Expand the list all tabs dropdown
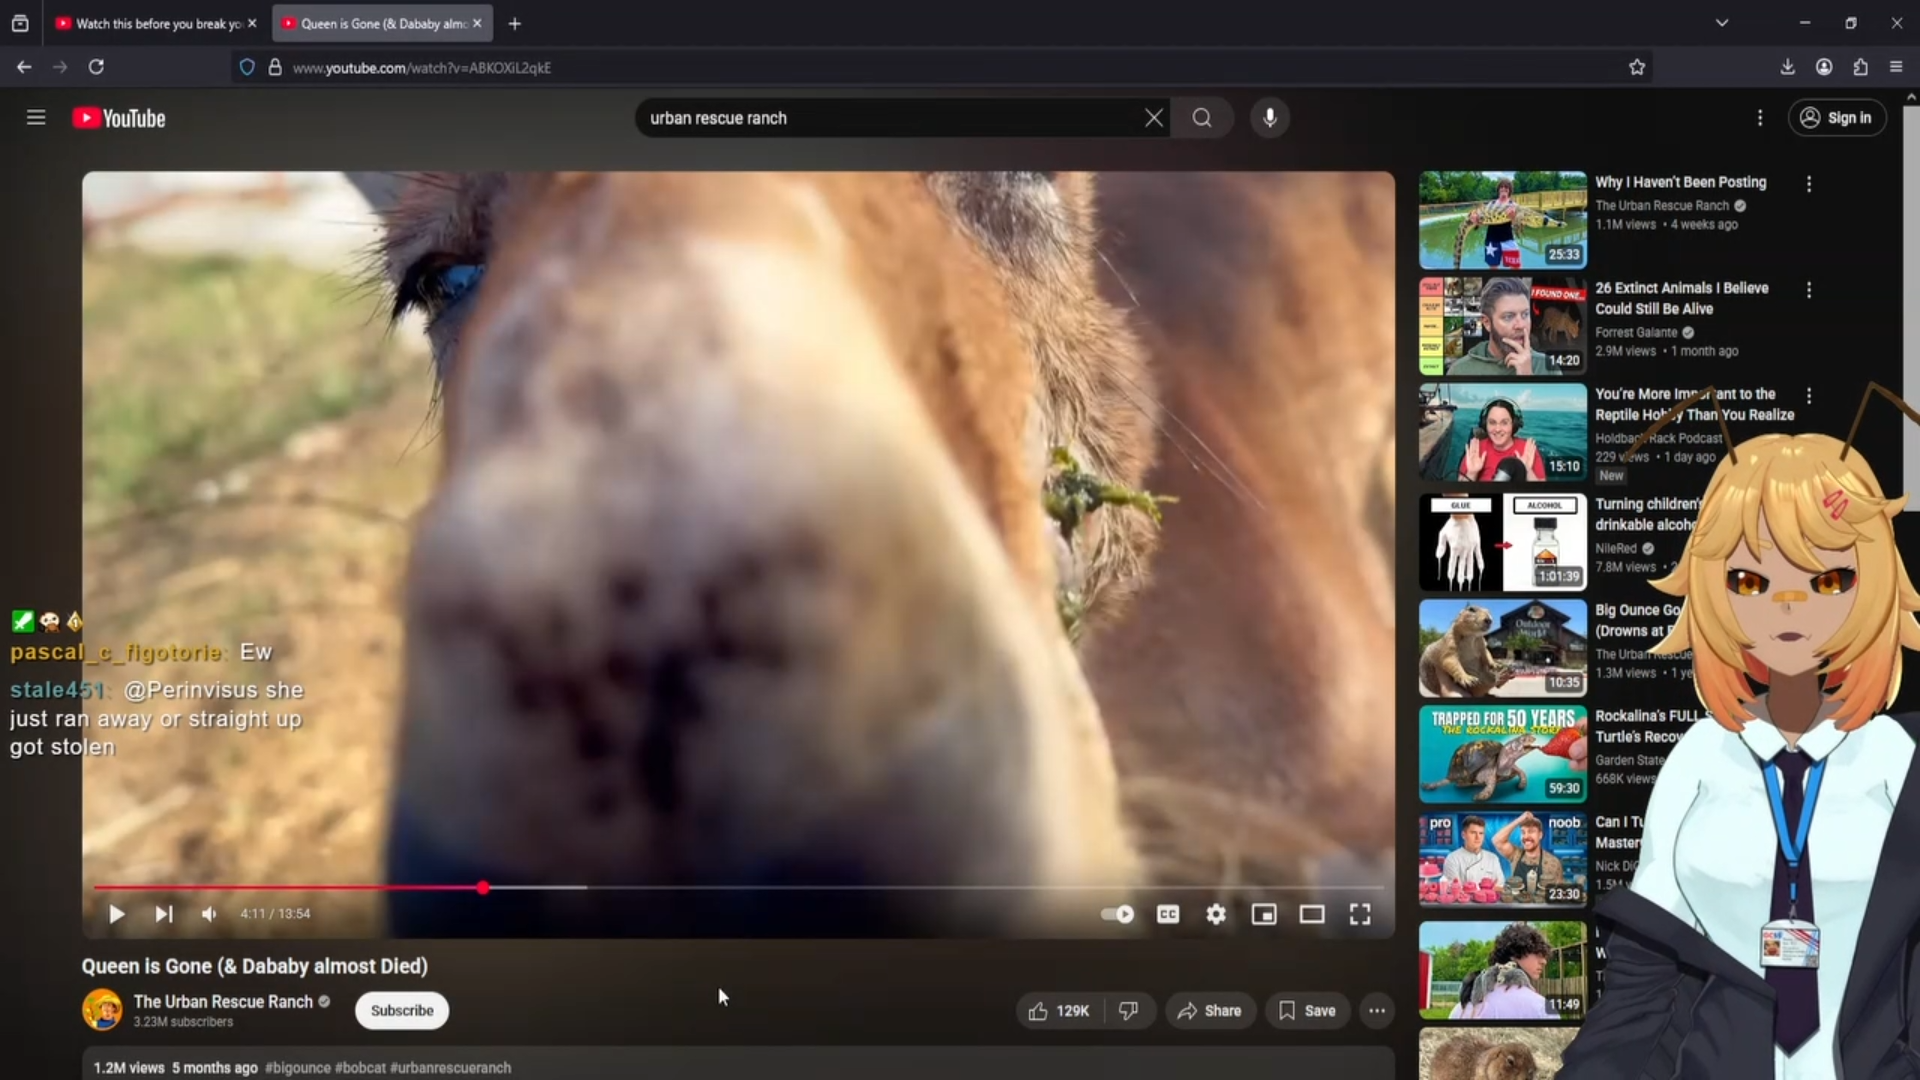 (x=1722, y=23)
